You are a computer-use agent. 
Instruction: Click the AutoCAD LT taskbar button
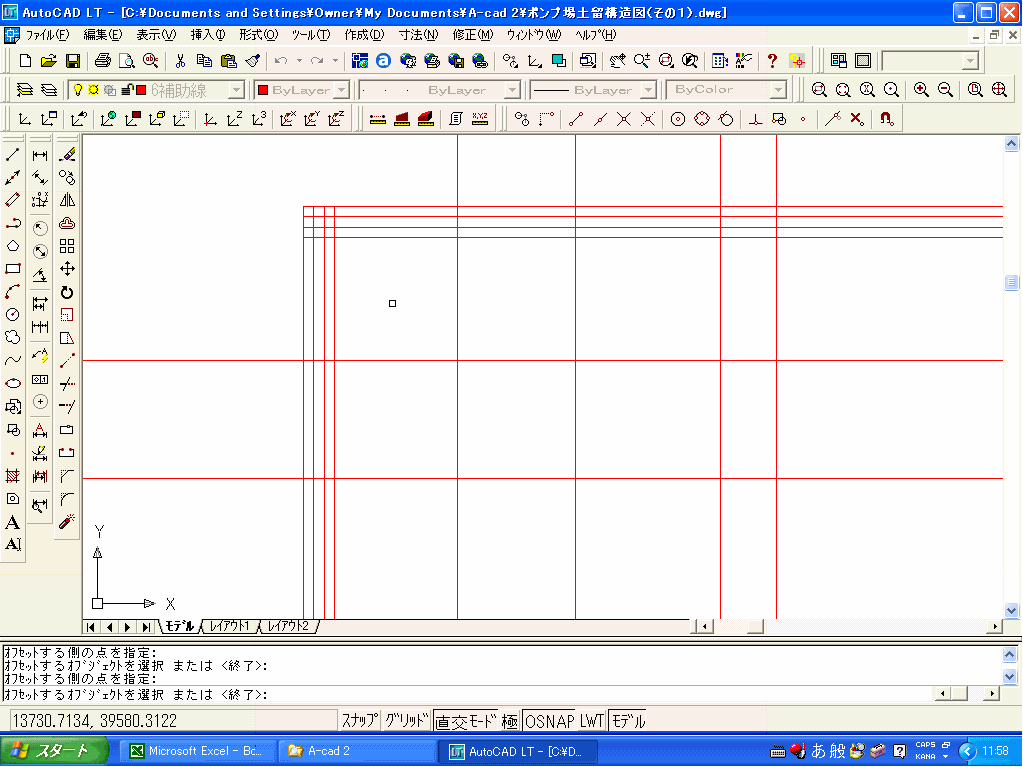click(516, 751)
